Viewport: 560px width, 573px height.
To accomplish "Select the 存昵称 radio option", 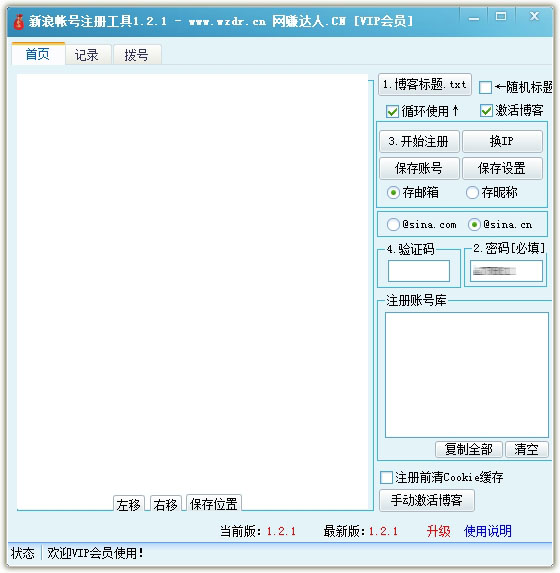I will [x=472, y=192].
